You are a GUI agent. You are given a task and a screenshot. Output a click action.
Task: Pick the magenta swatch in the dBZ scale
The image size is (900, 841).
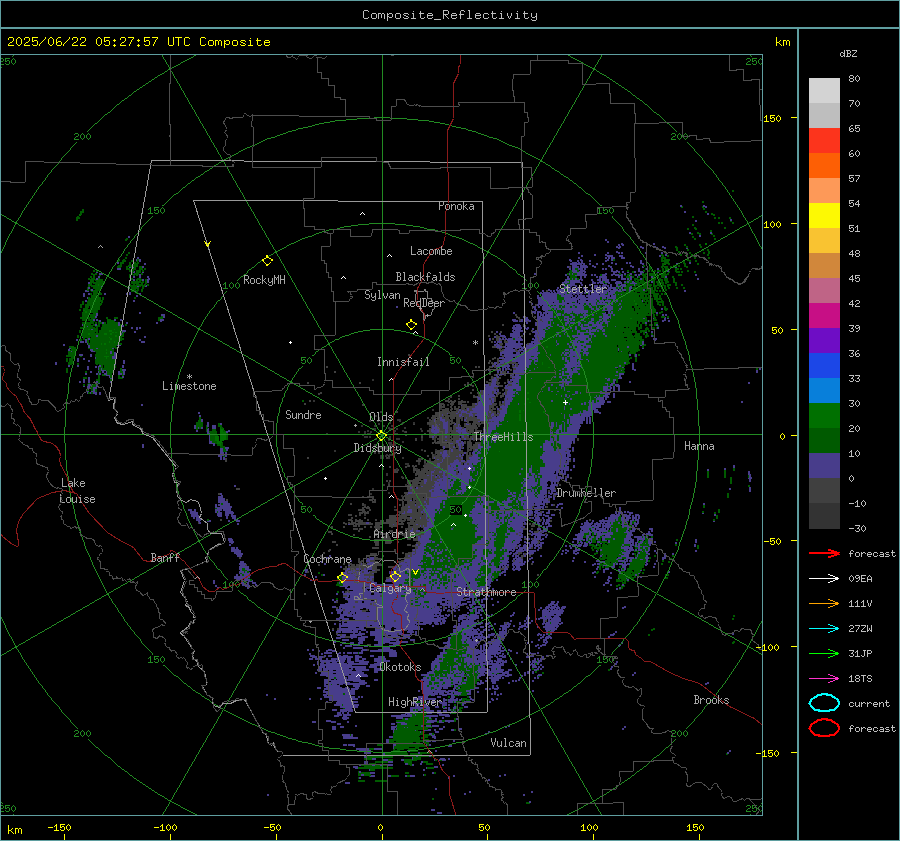point(824,316)
